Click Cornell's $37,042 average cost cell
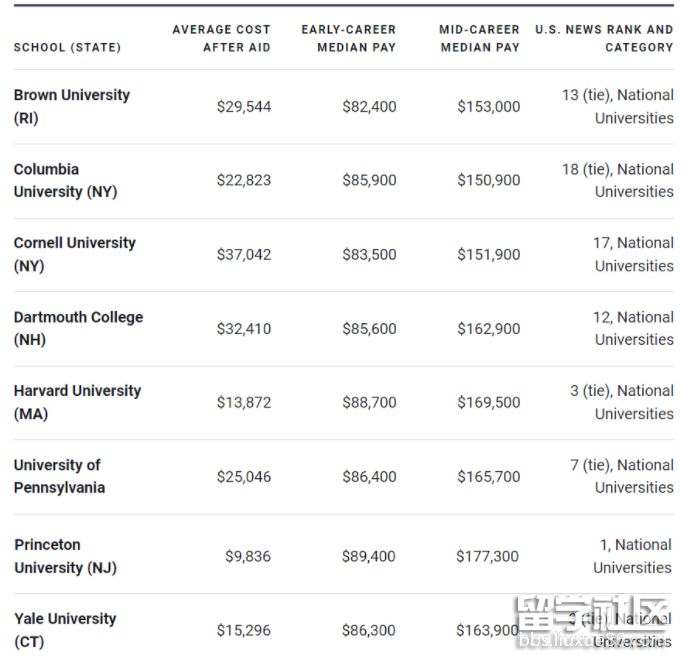The width and height of the screenshot is (682, 662). (x=244, y=254)
